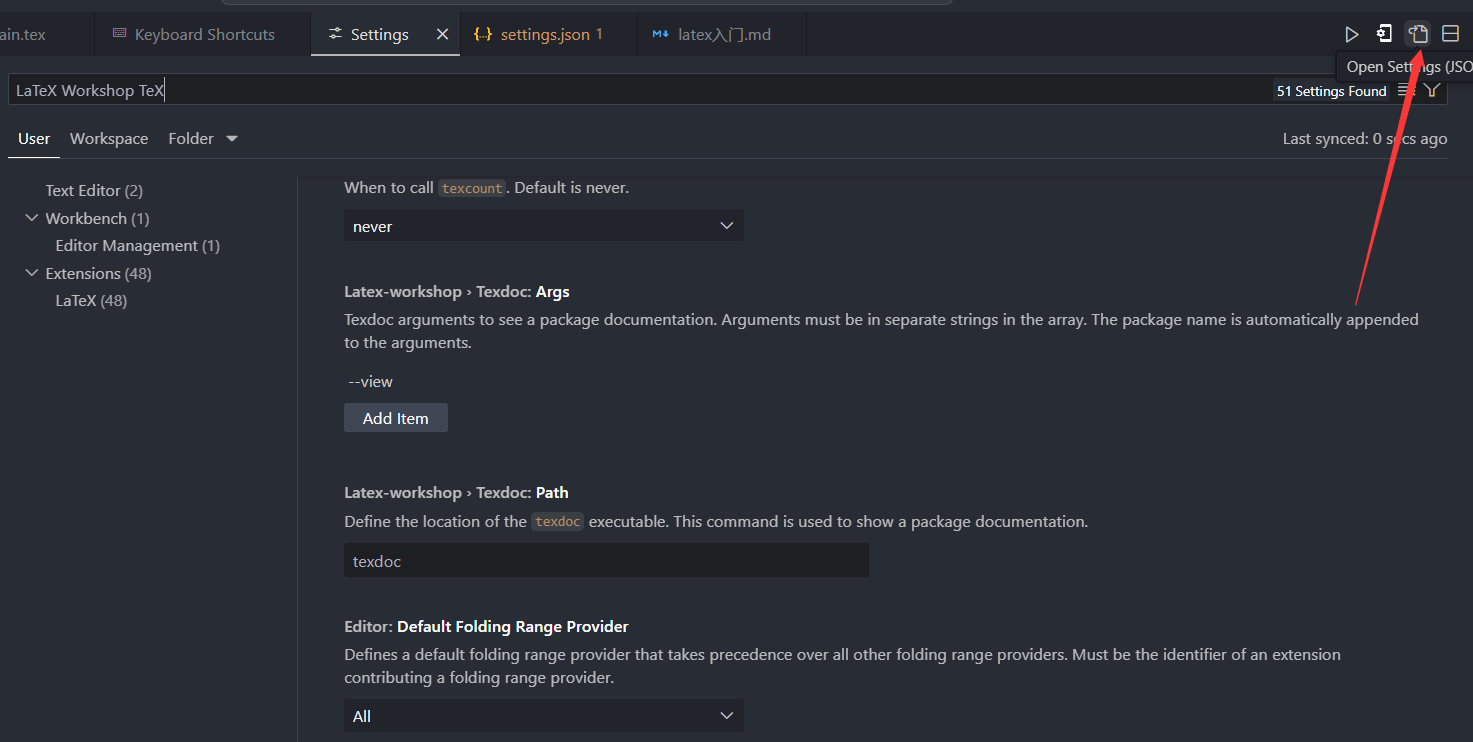Select the Workspace settings scope tab
Image resolution: width=1473 pixels, height=742 pixels.
pos(109,139)
